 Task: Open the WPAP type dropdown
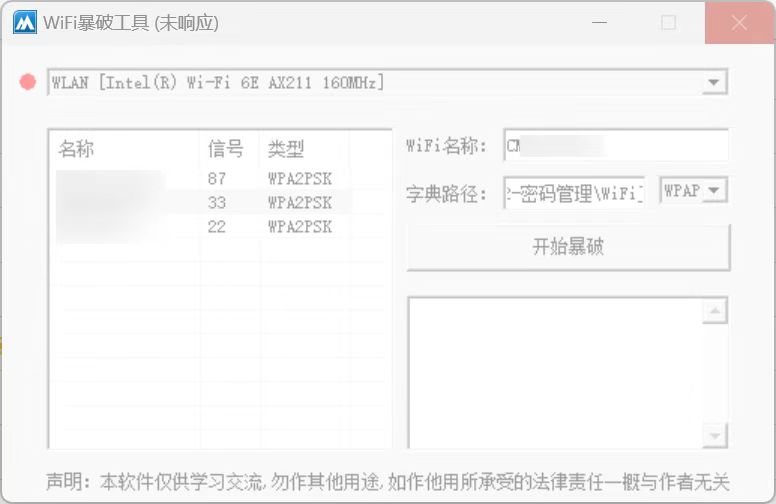pos(694,190)
